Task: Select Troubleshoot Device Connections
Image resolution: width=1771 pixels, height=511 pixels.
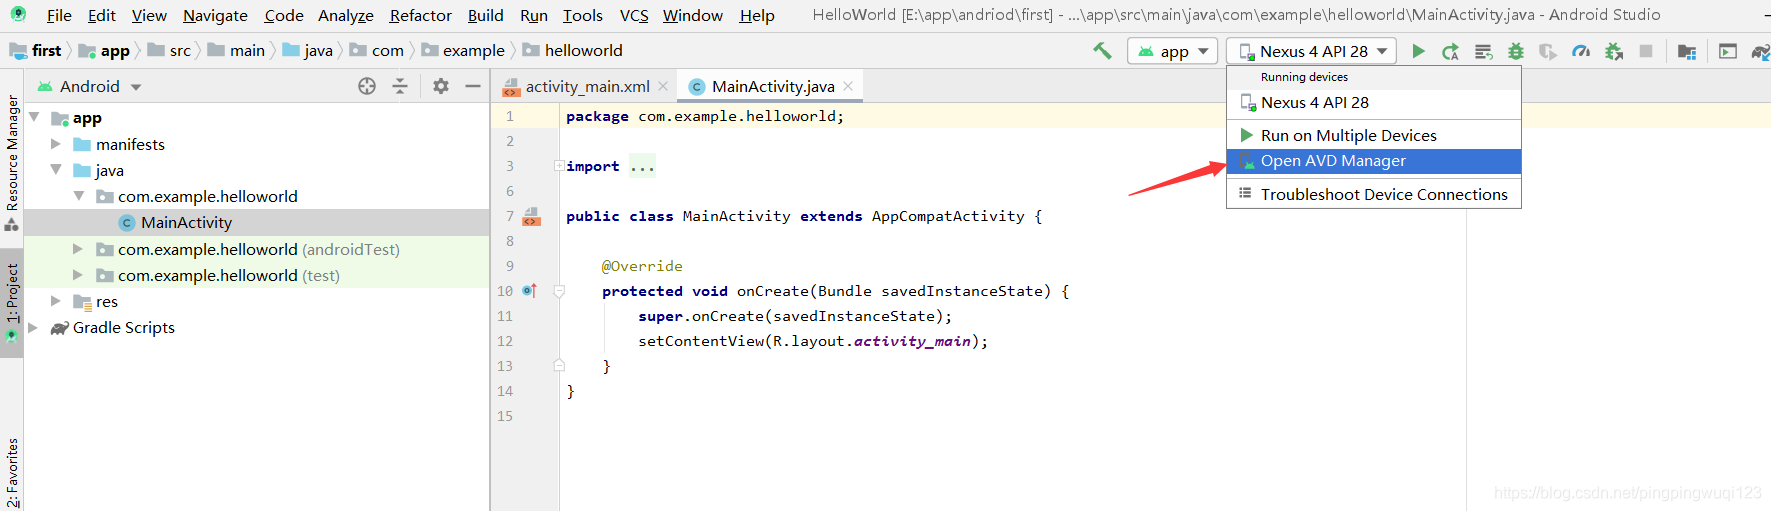Action: coord(1374,194)
